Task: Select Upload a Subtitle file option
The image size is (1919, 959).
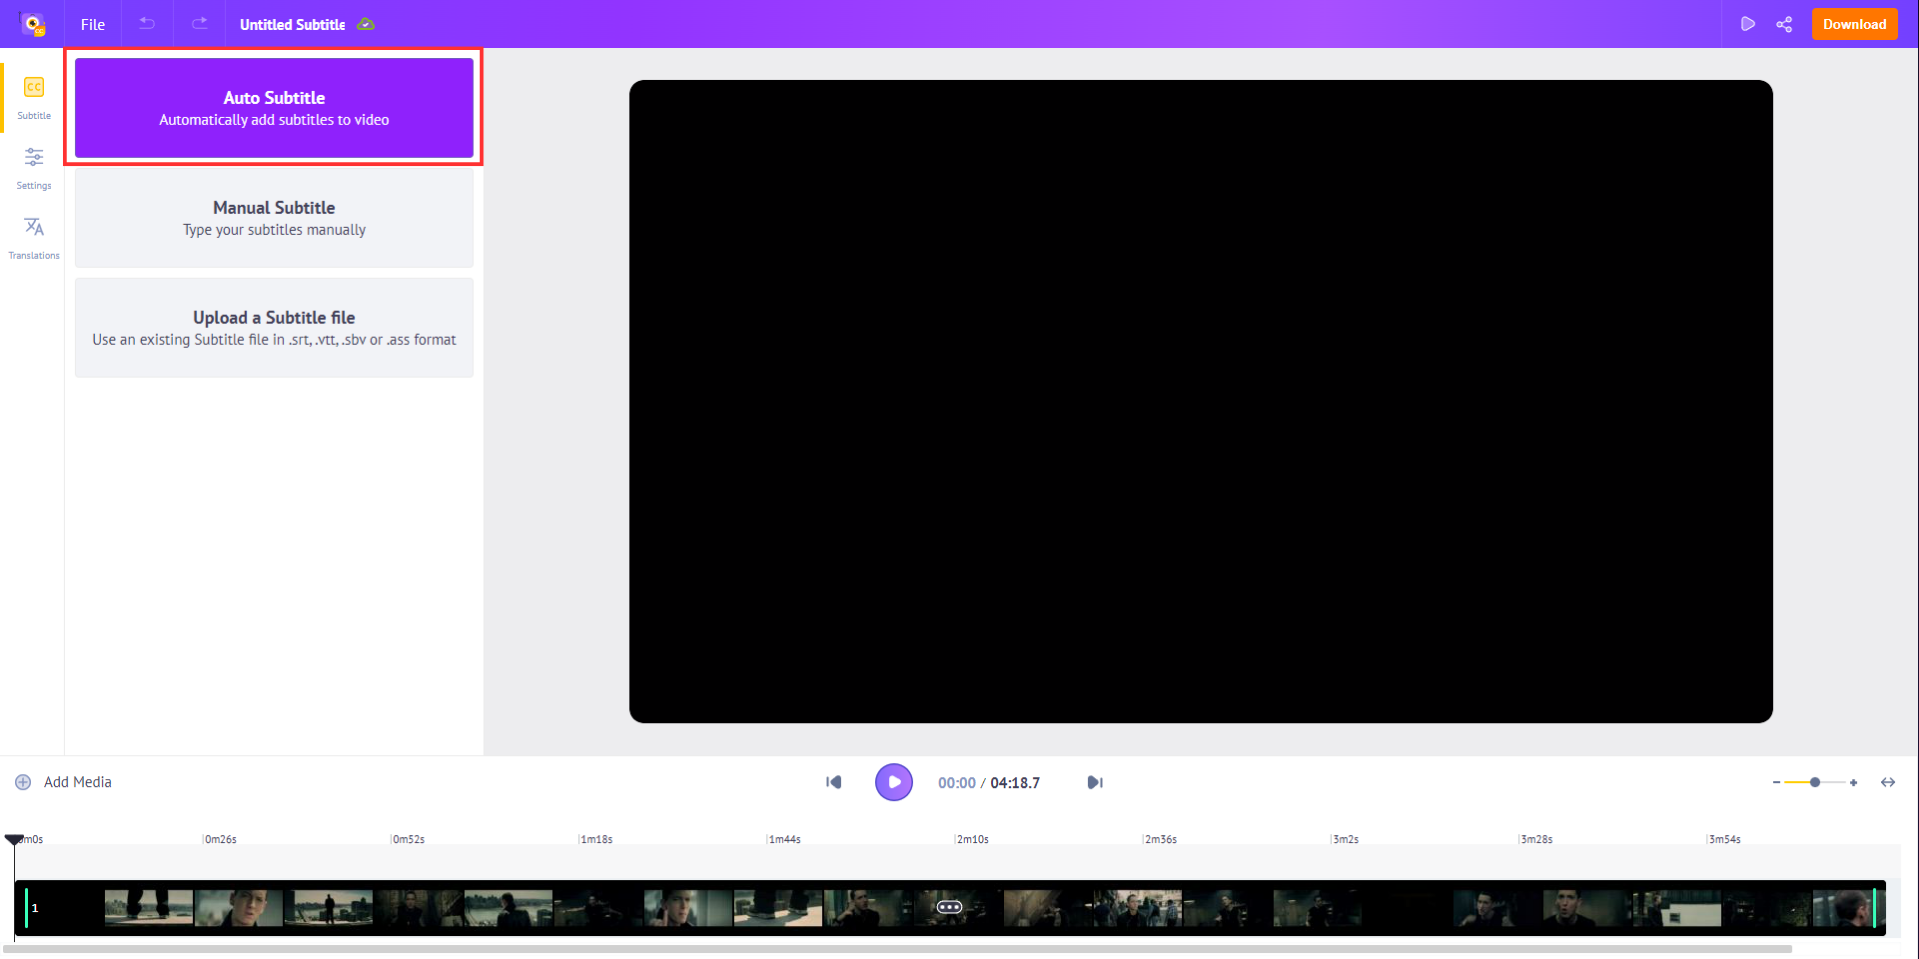Action: pos(274,328)
